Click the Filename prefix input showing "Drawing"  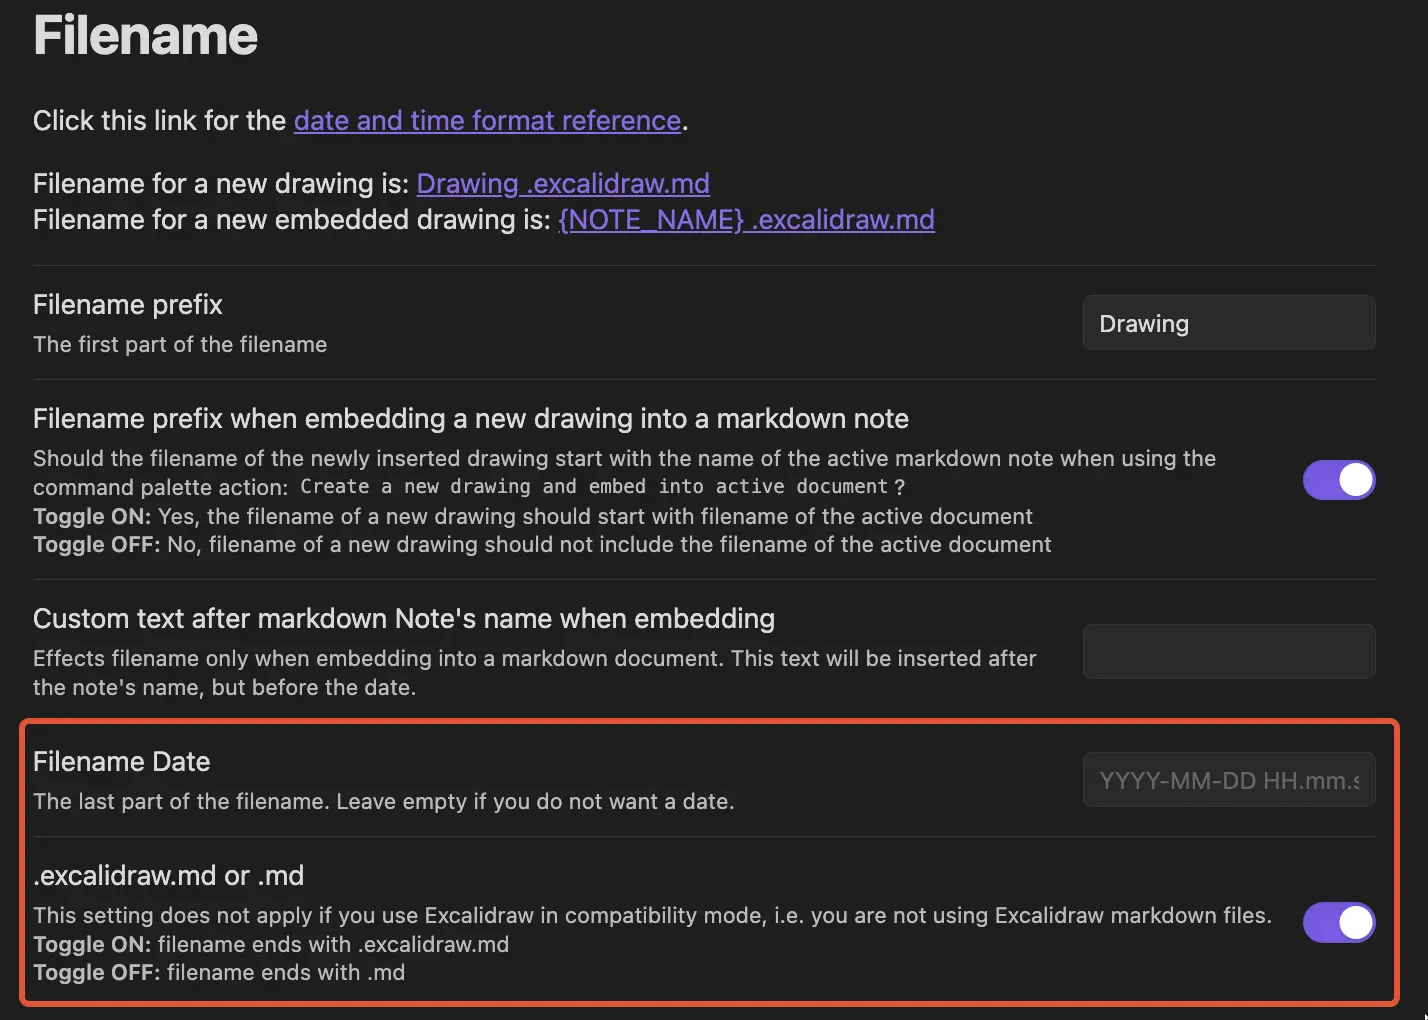coord(1228,322)
